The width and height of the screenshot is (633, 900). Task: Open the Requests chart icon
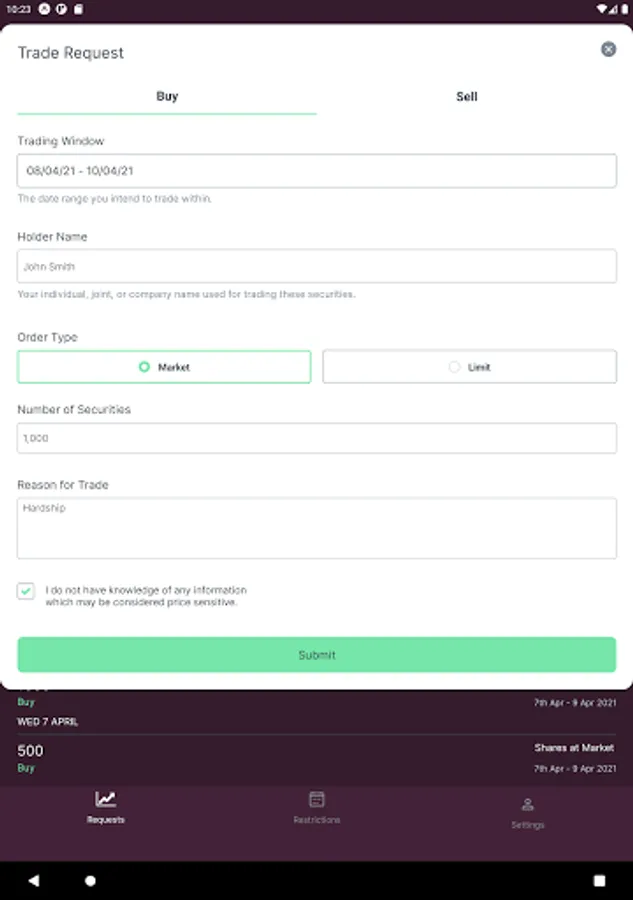click(105, 799)
